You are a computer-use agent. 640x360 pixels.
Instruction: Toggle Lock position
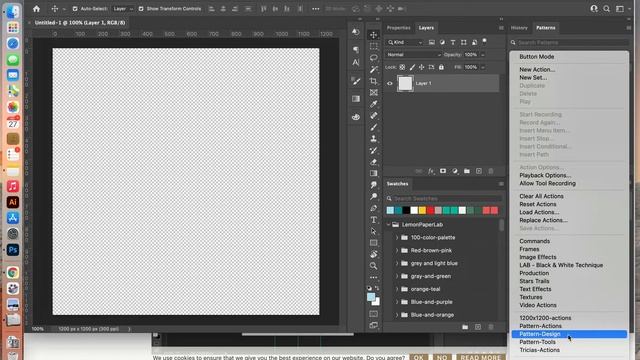point(422,67)
